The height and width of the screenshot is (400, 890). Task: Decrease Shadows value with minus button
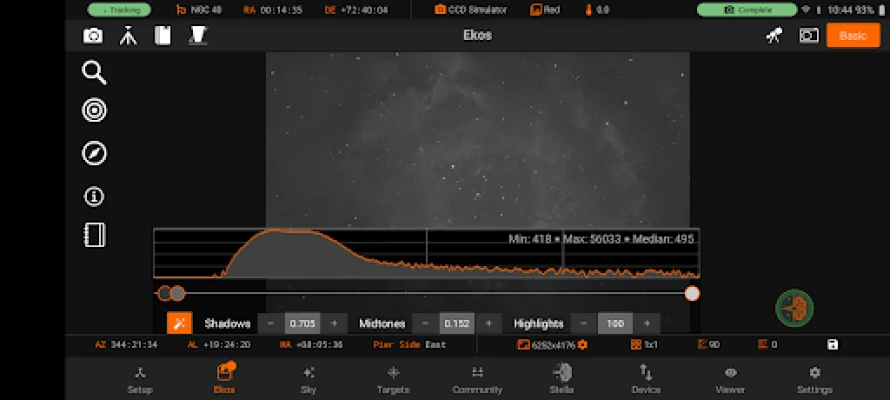pos(271,323)
